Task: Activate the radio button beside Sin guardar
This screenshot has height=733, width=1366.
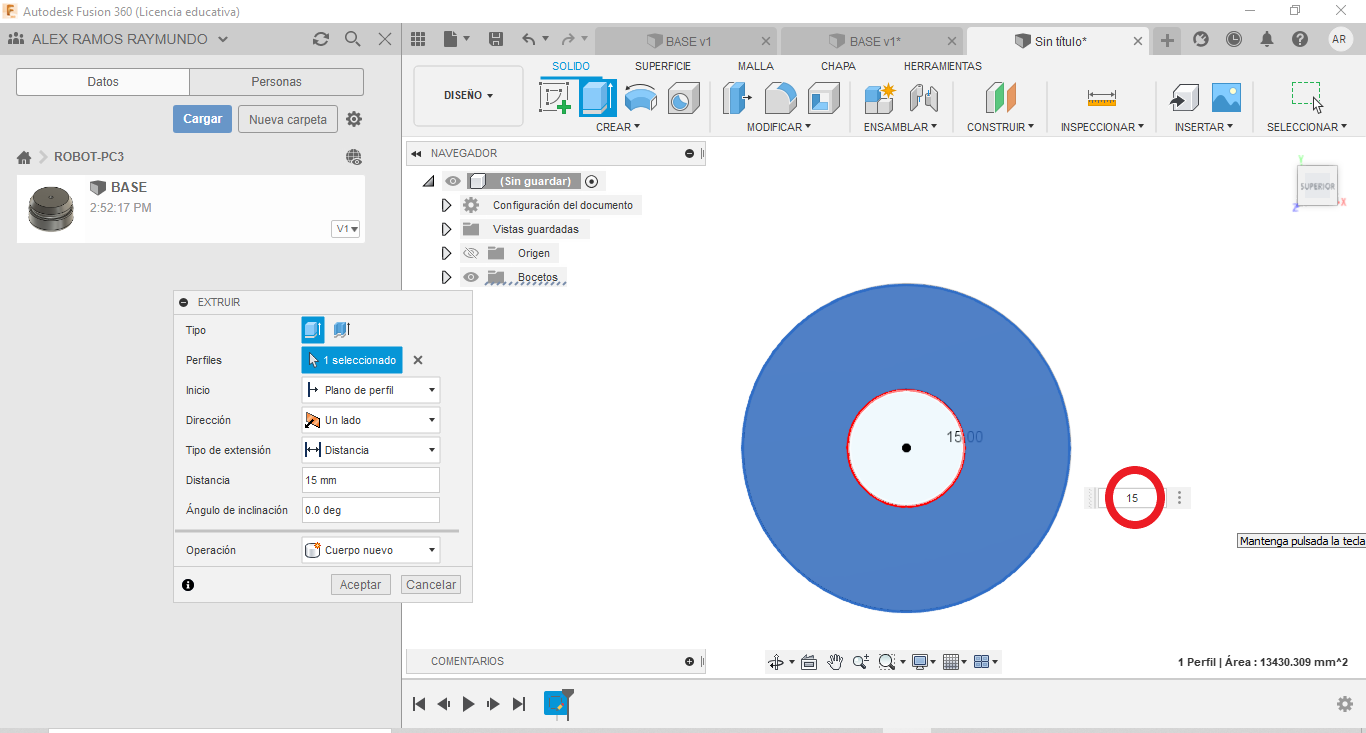Action: coord(592,181)
